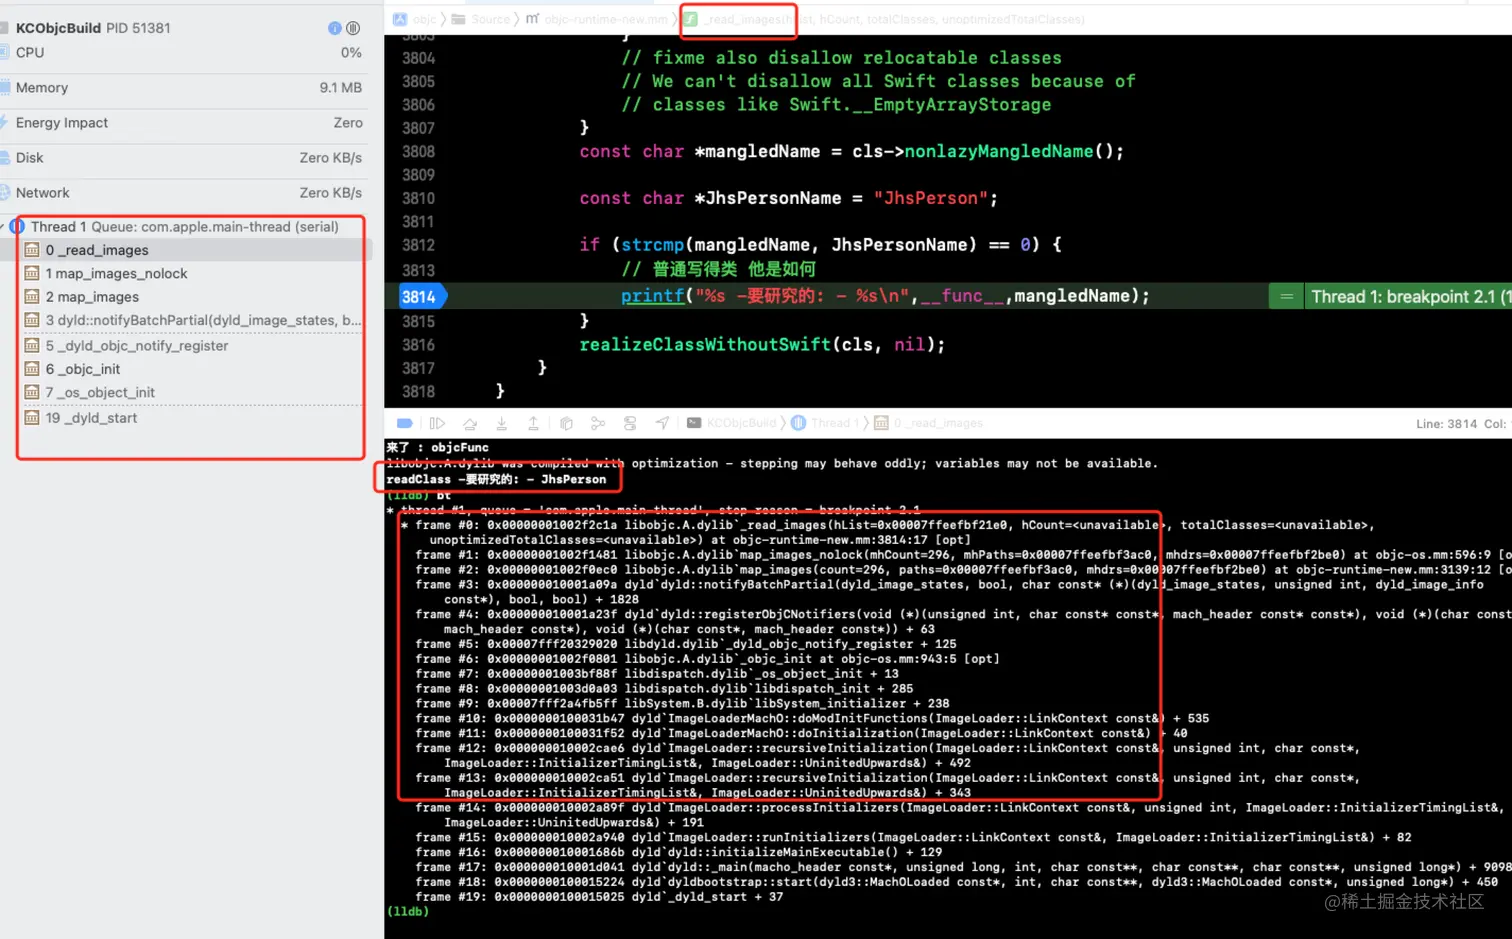The height and width of the screenshot is (939, 1512).
Task: Open Environment Overrides control
Action: [x=630, y=423]
